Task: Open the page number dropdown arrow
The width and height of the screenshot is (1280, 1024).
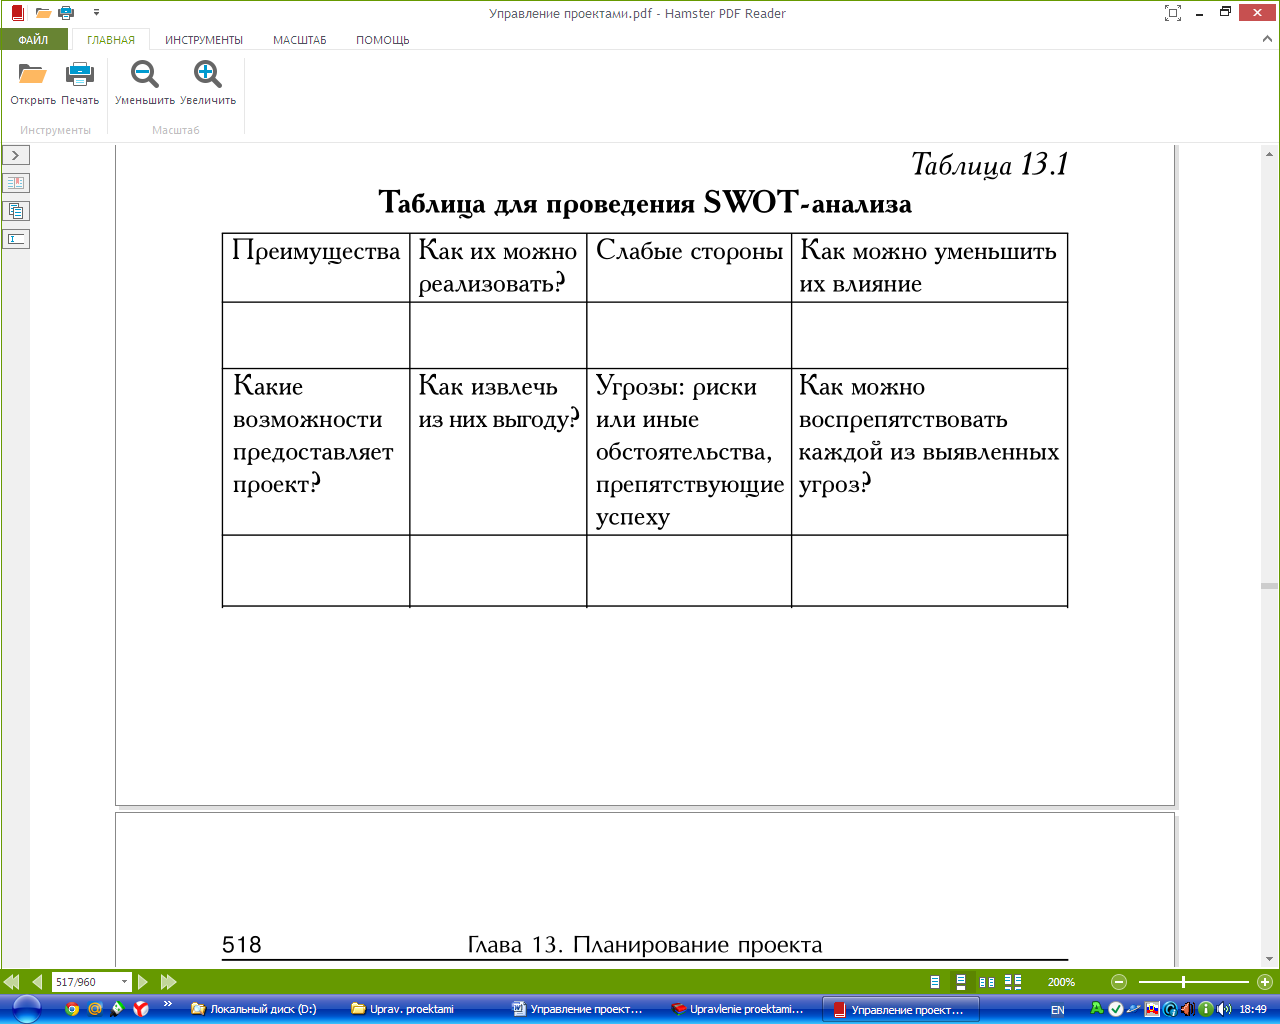Action: click(125, 982)
